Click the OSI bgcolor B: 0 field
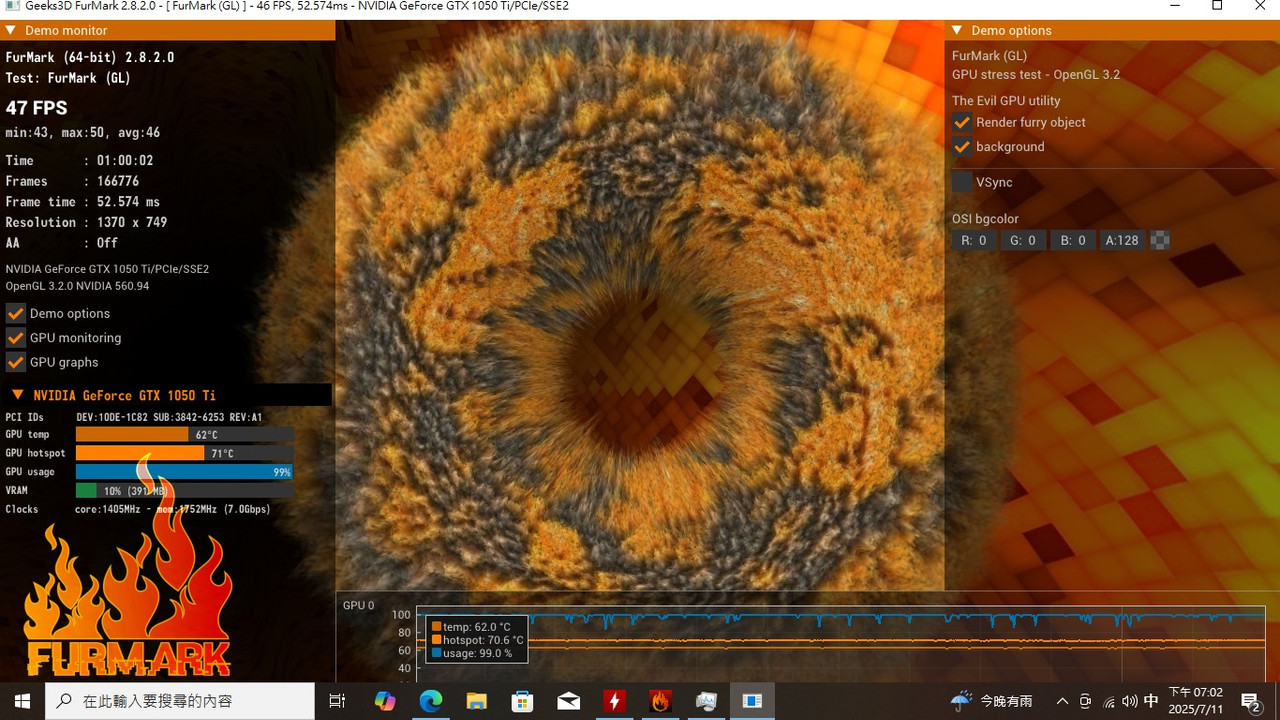Image resolution: width=1280 pixels, height=720 pixels. 1073,240
